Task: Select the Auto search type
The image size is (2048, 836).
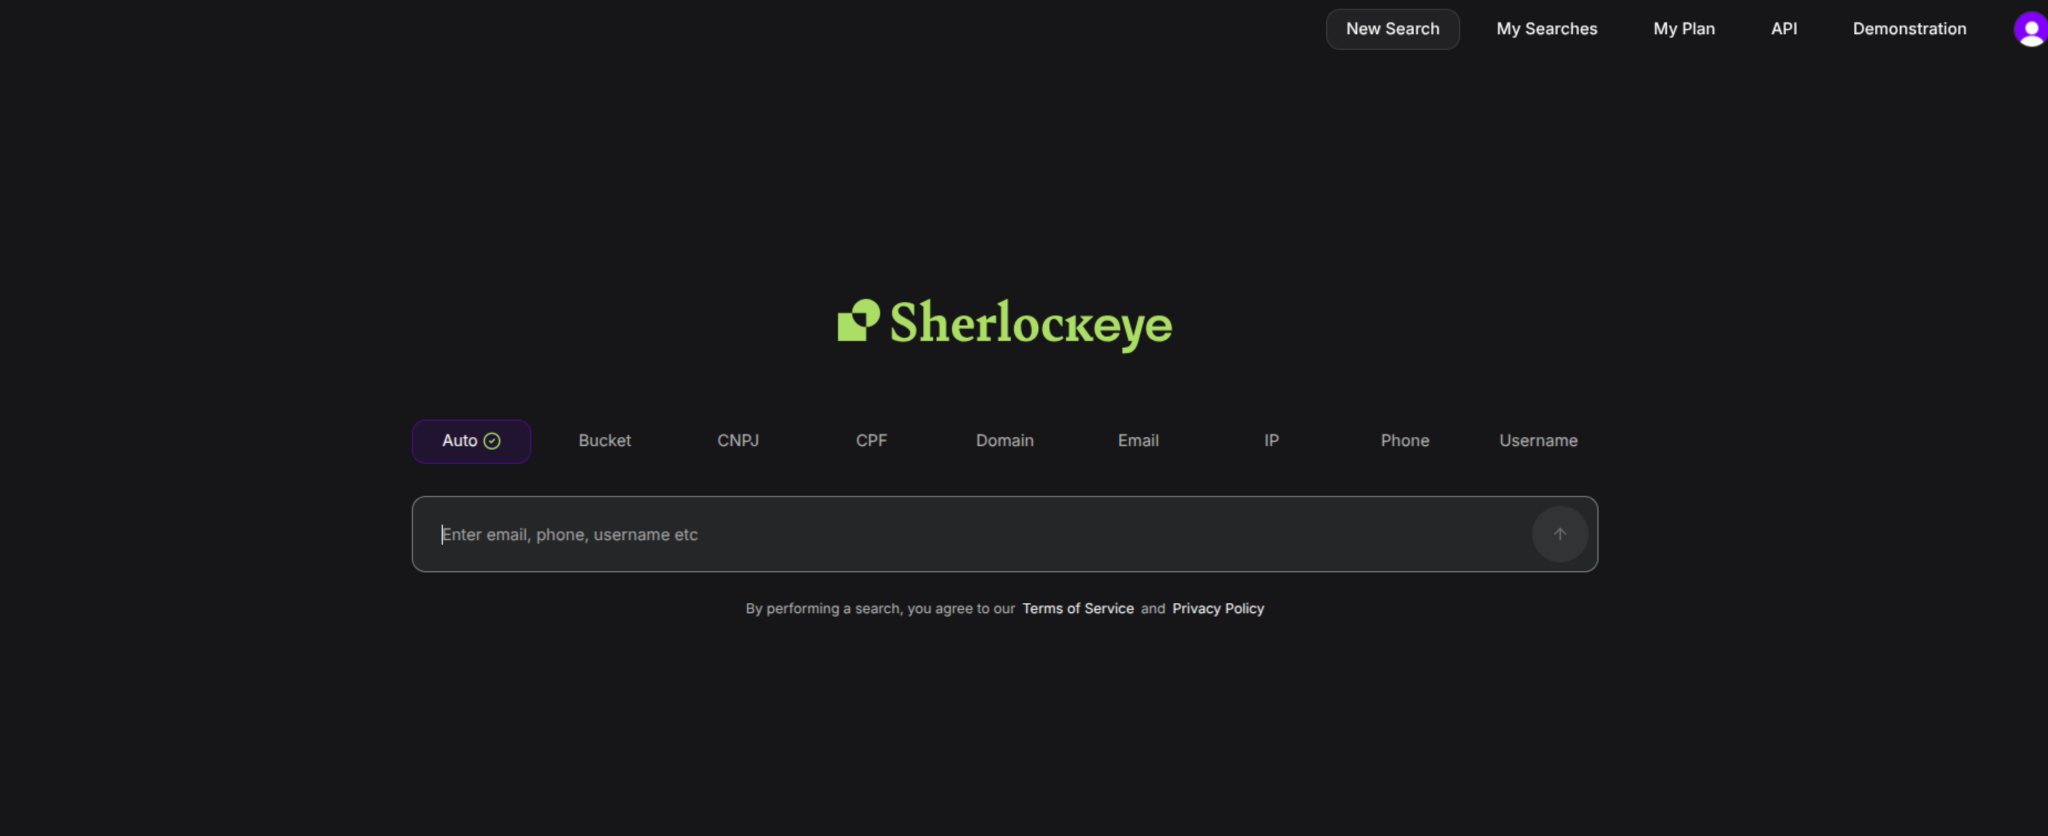Action: pyautogui.click(x=471, y=441)
